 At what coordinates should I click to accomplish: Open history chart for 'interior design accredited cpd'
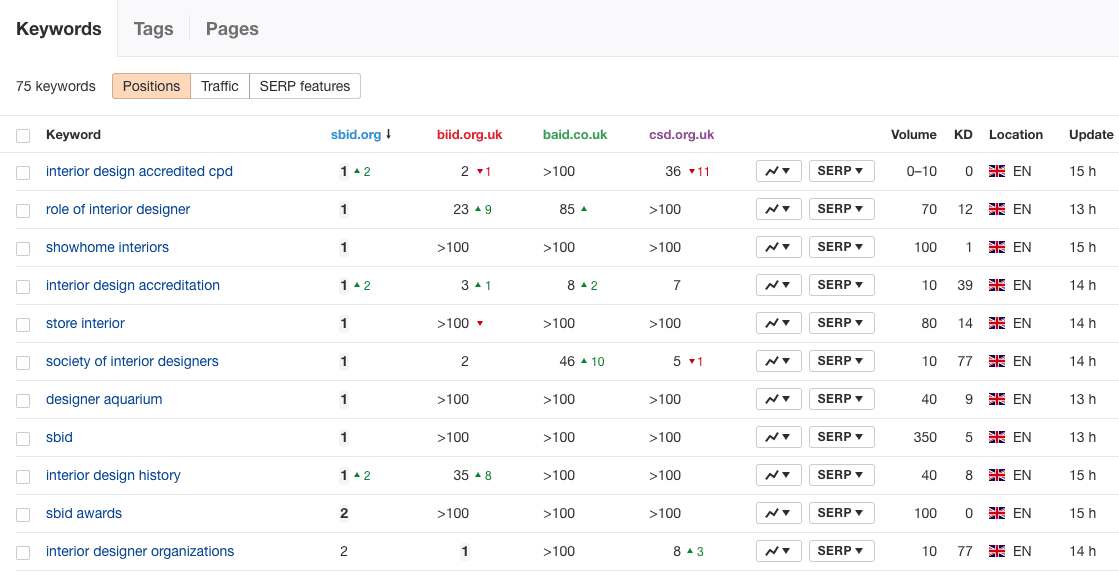tap(779, 171)
